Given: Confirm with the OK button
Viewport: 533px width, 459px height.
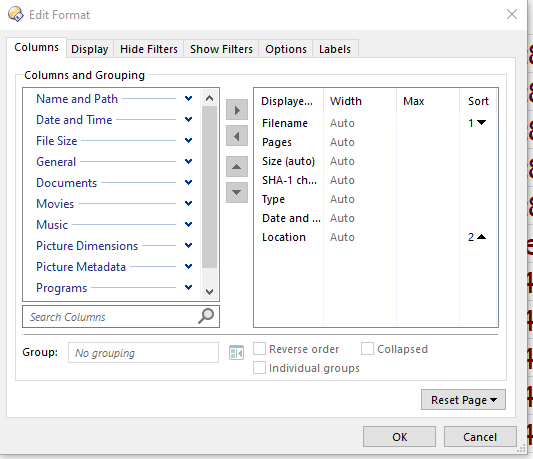Looking at the screenshot, I should tap(399, 437).
